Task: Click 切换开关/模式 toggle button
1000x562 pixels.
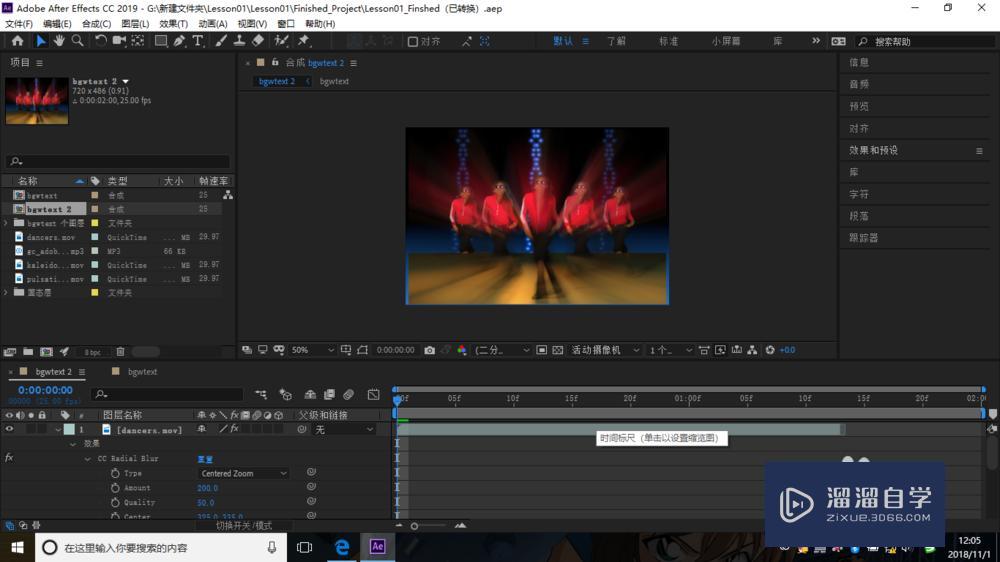Action: click(244, 526)
